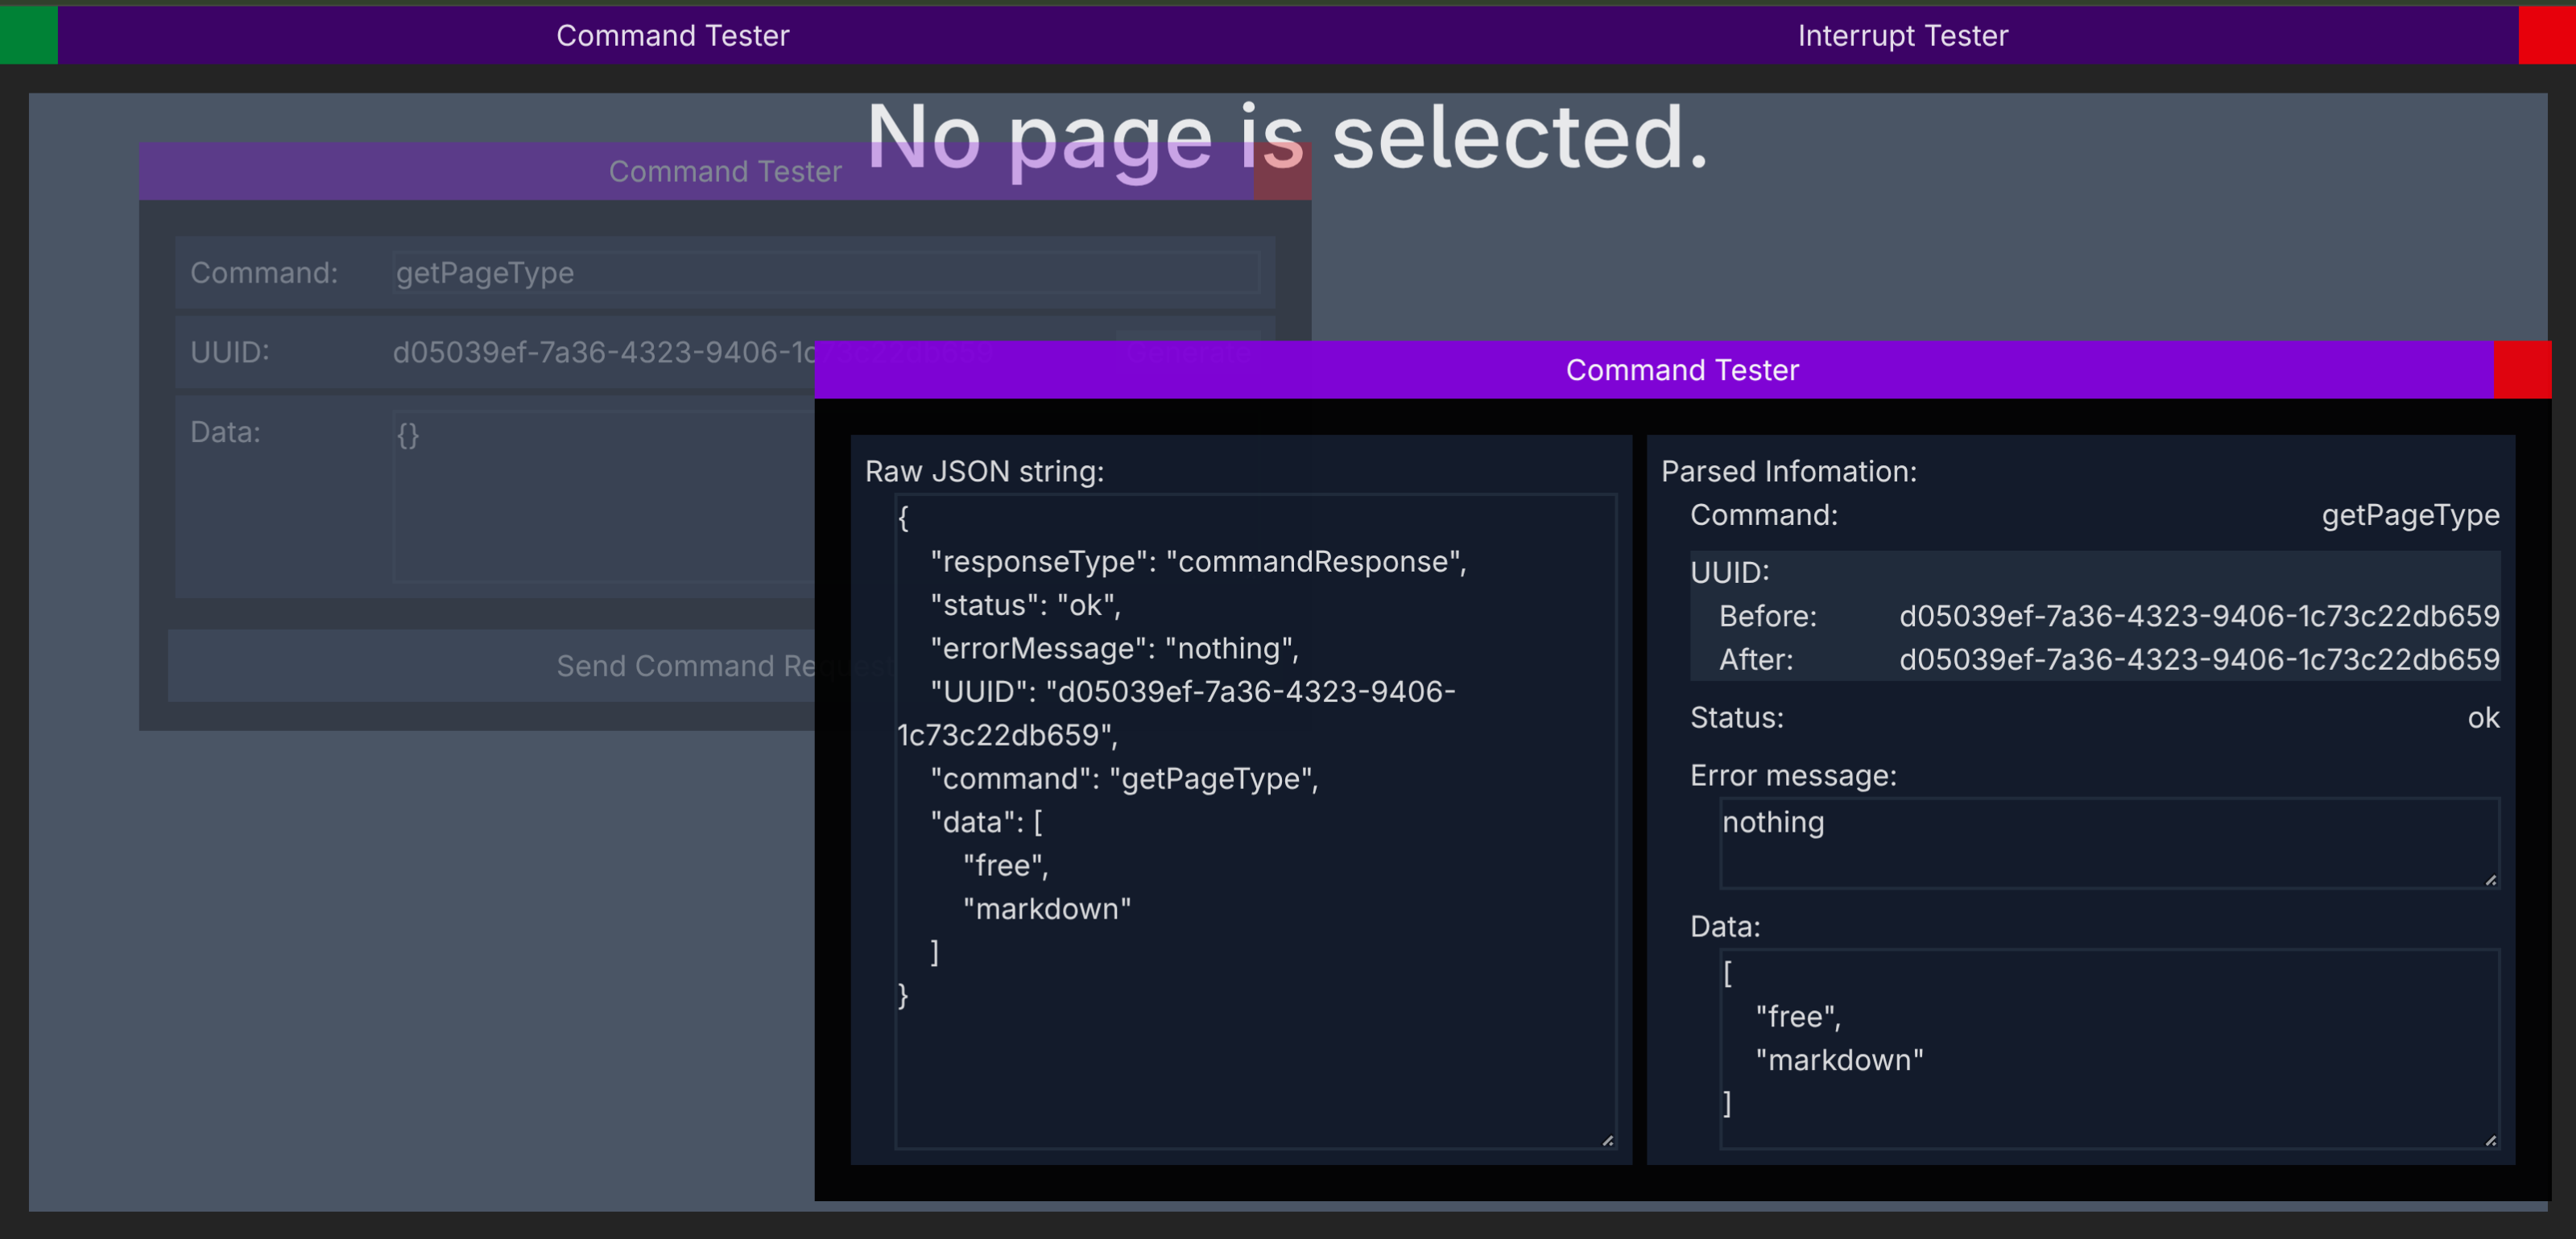The height and width of the screenshot is (1239, 2576).
Task: Switch to the Command Tester tab
Action: (672, 36)
